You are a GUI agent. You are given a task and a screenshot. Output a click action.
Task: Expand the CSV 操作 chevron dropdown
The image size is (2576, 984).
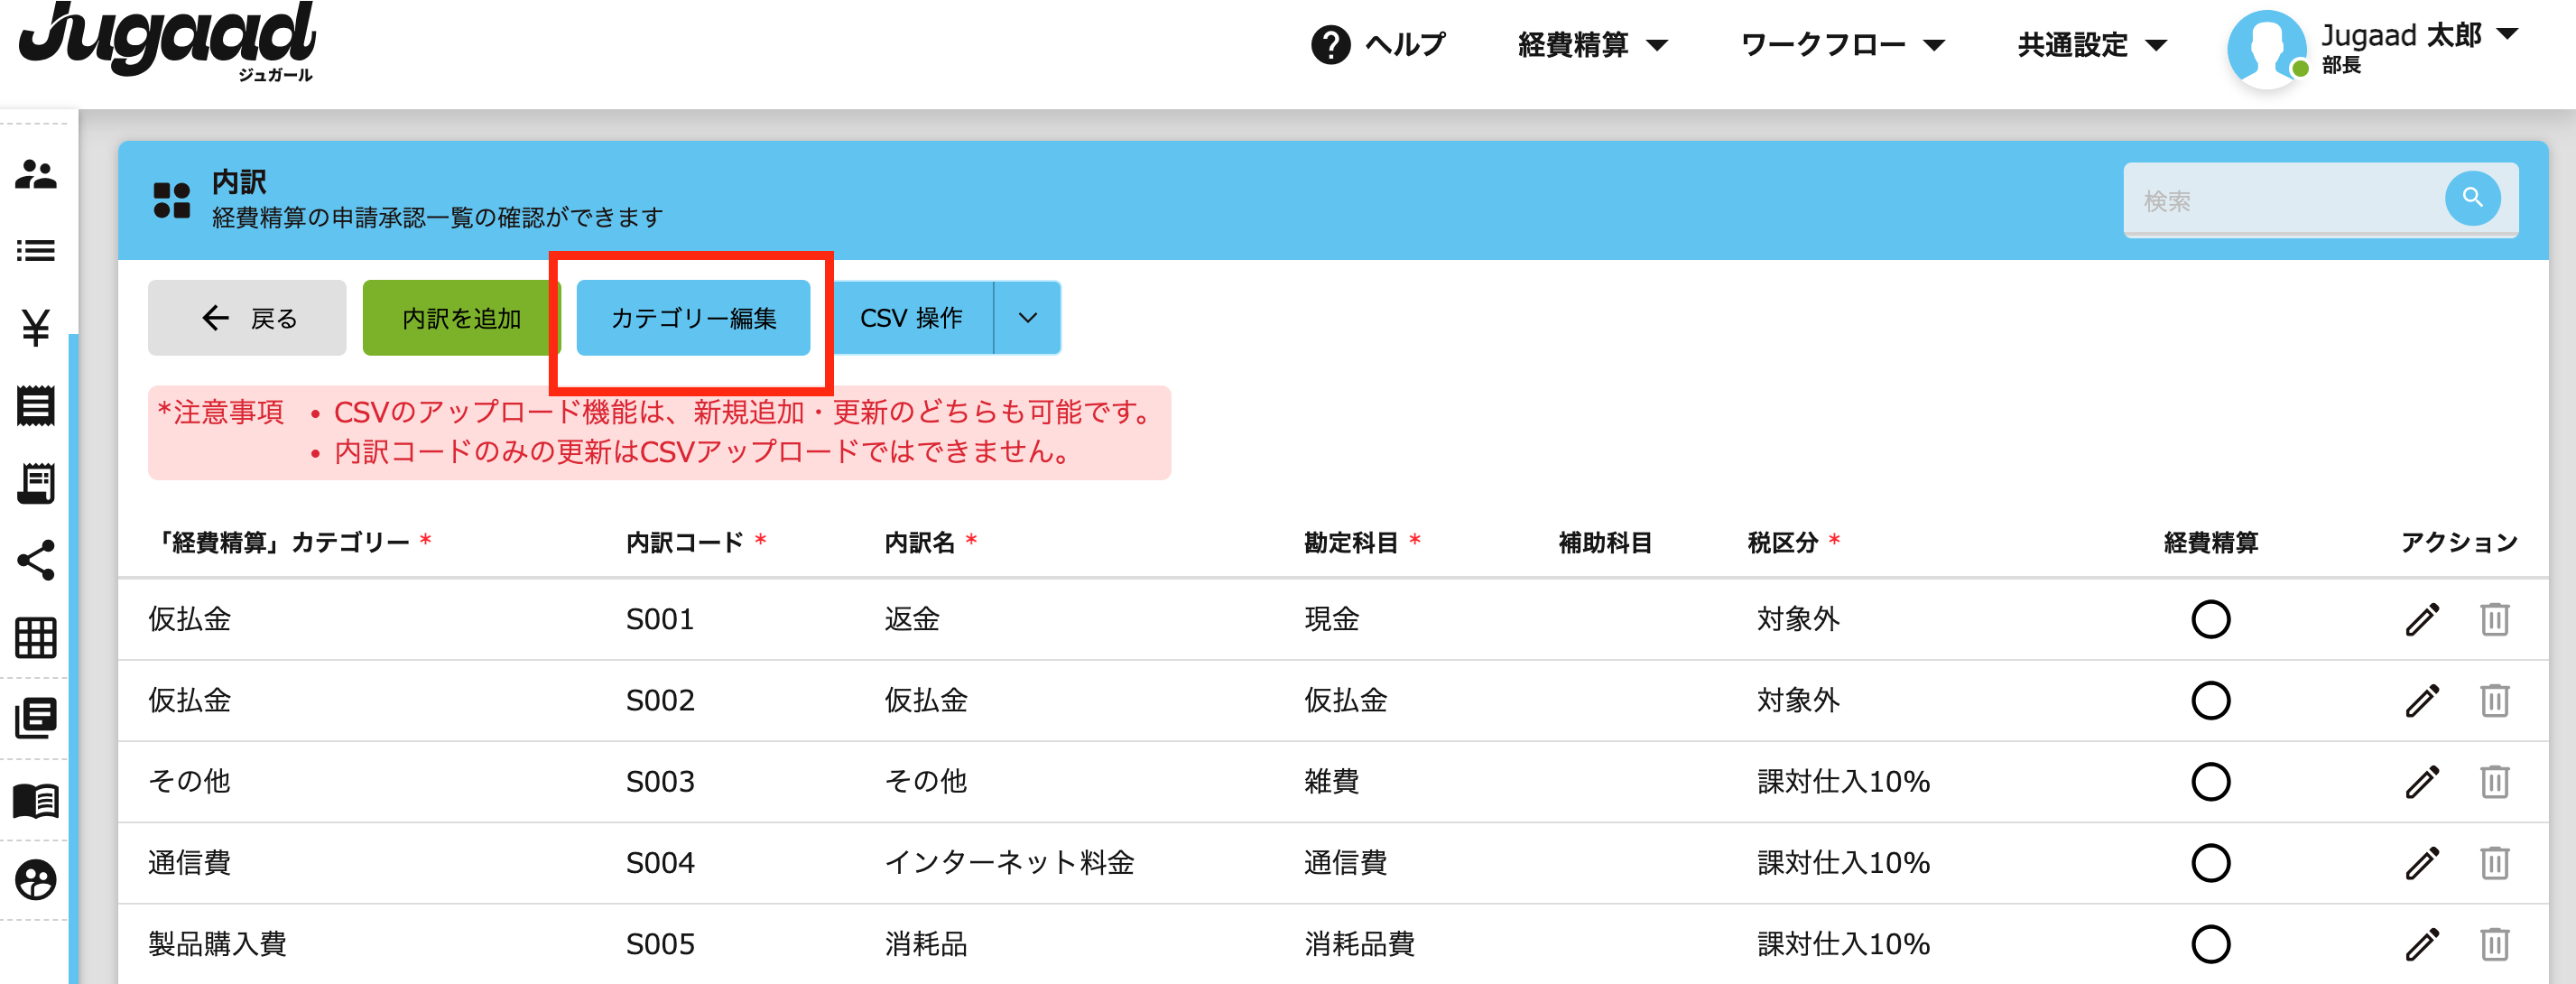(x=1027, y=318)
